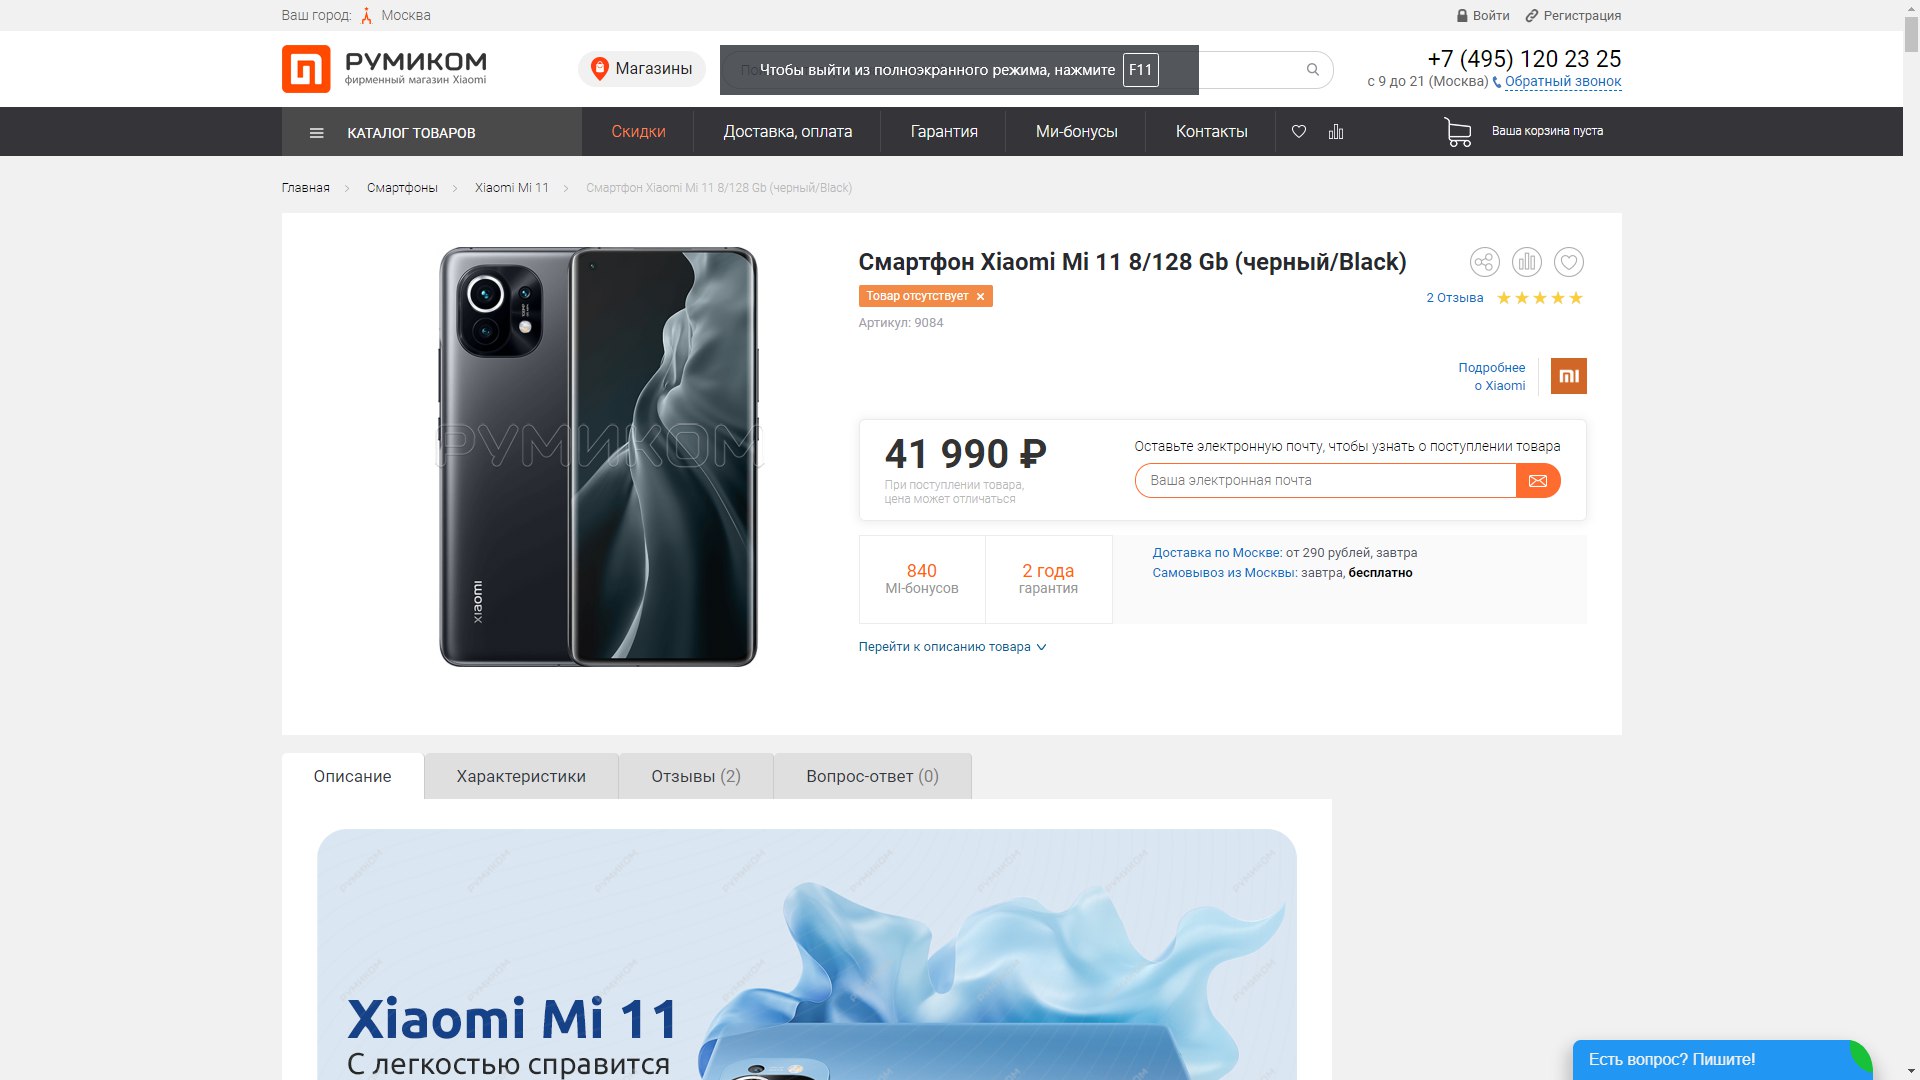Share the product via share icon

tap(1485, 262)
